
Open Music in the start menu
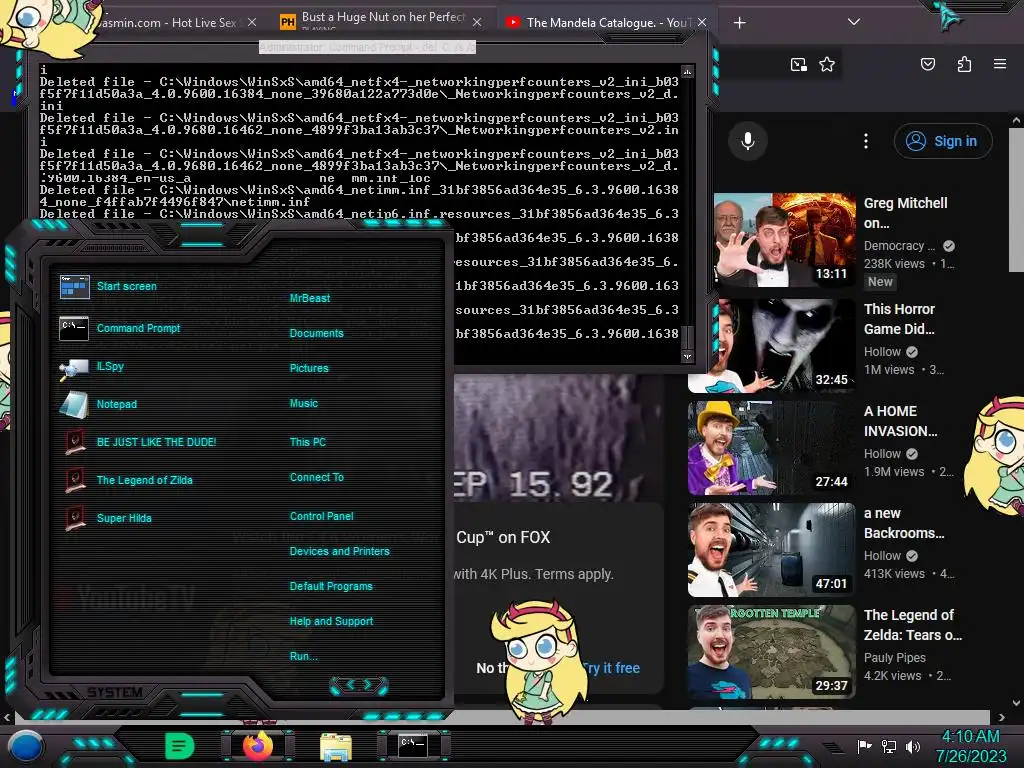pyautogui.click(x=304, y=404)
